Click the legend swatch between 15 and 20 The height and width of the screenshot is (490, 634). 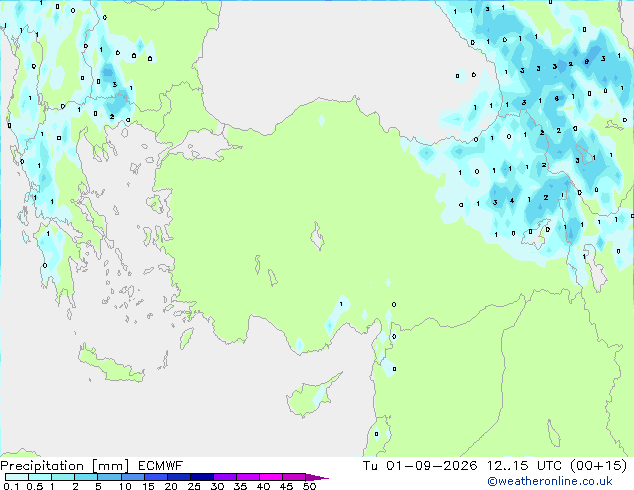[156, 477]
